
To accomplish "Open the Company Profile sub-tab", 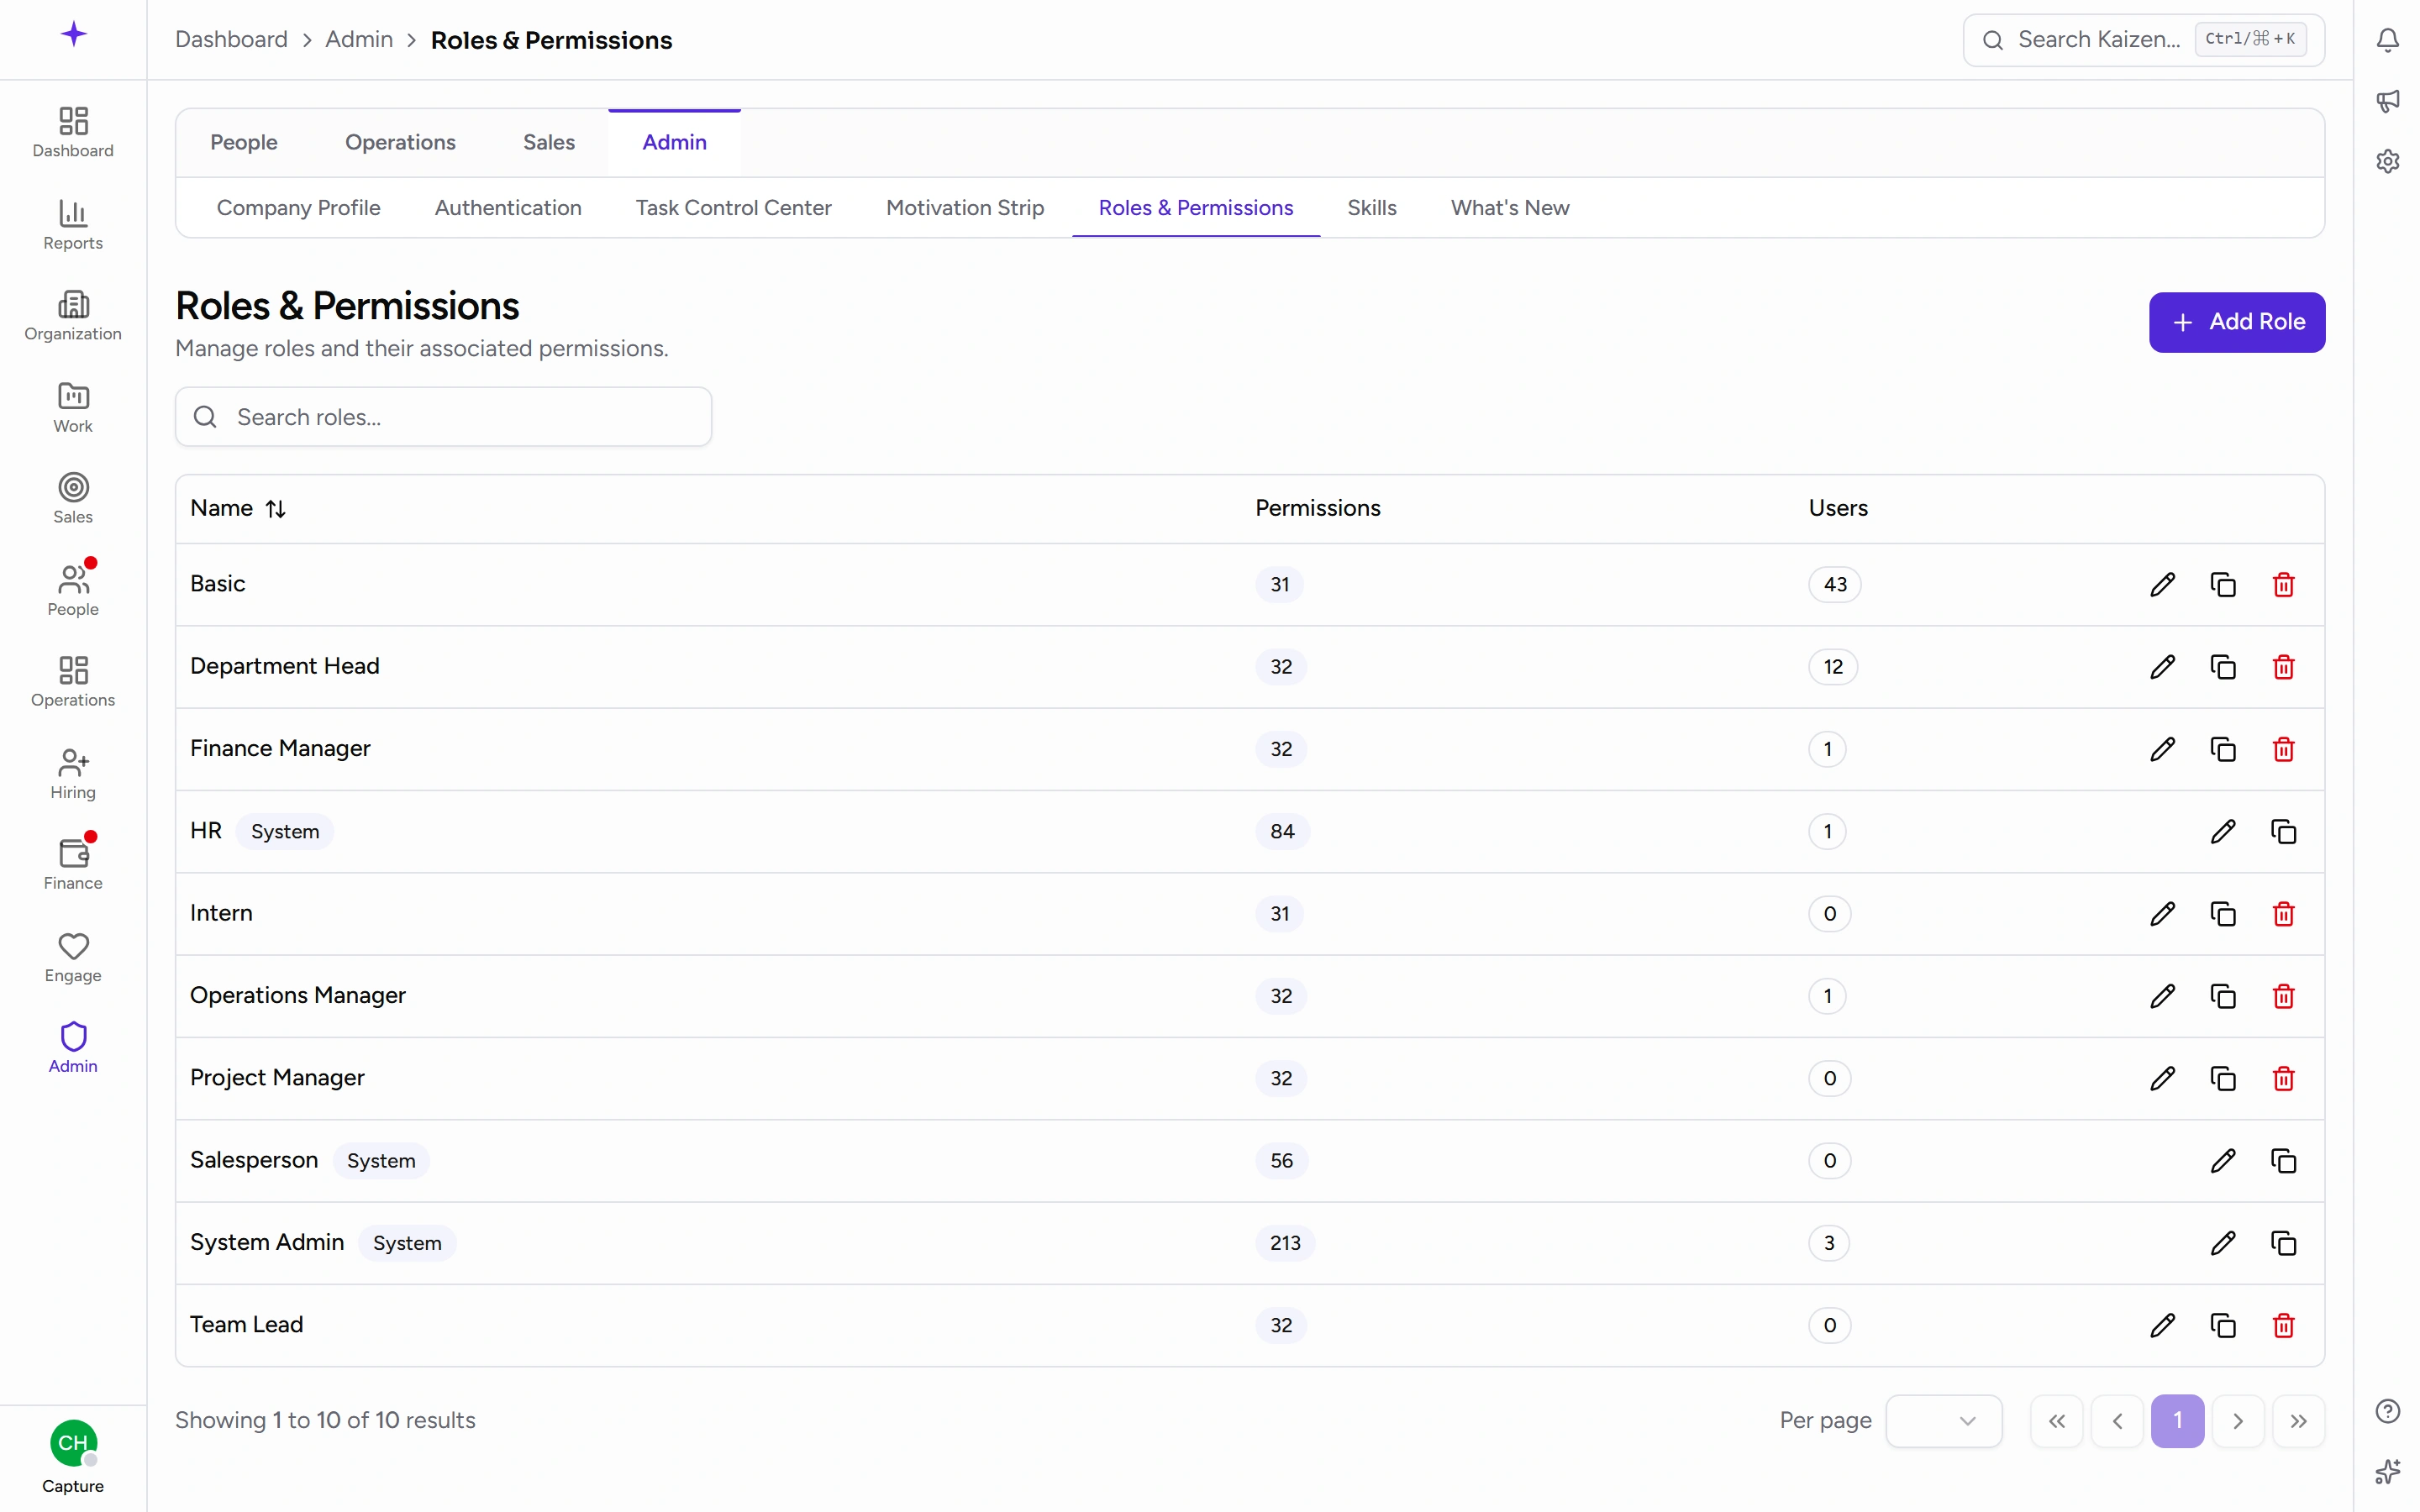I will click(298, 207).
